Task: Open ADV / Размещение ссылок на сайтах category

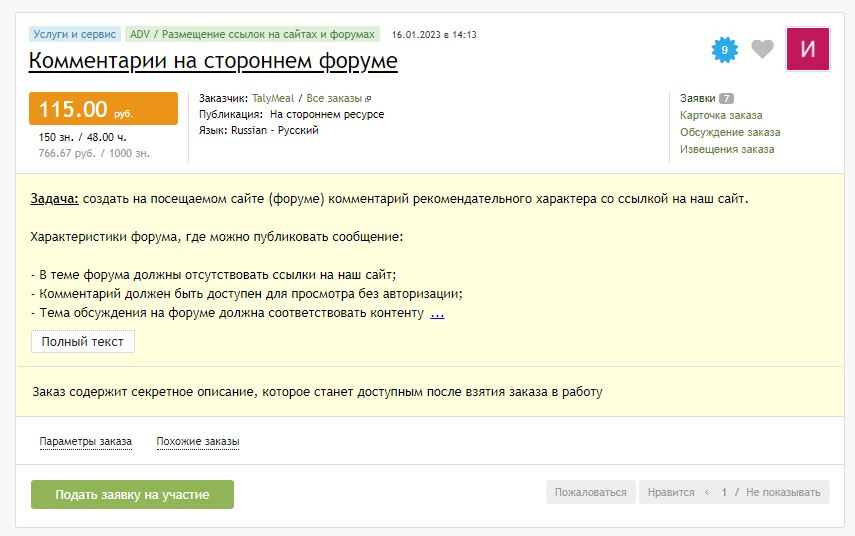Action: pos(252,34)
